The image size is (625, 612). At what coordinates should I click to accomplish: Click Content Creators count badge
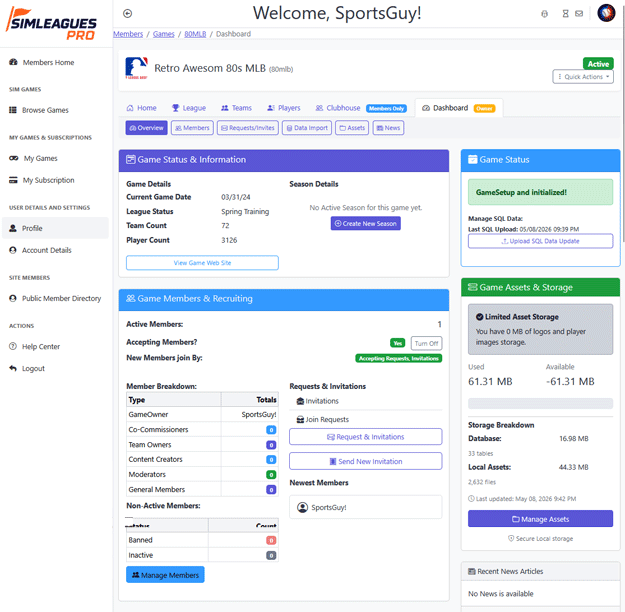(271, 460)
